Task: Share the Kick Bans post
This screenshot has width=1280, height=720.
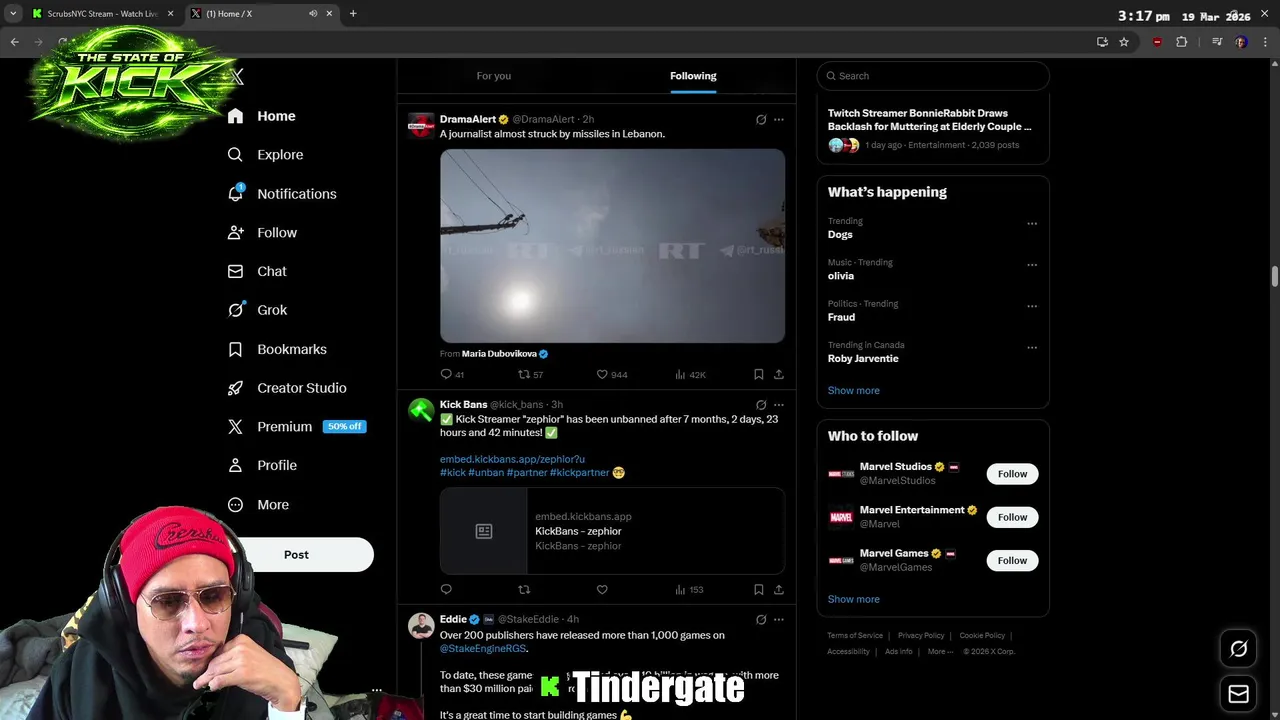Action: pos(779,590)
